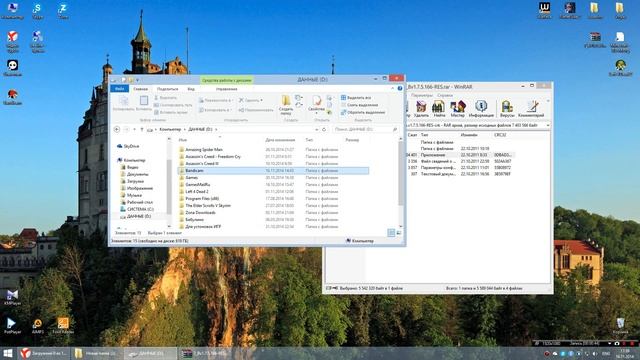Click Скопировать путь in Explorer ribbon
The width and height of the screenshot is (640, 360).
pos(173,105)
